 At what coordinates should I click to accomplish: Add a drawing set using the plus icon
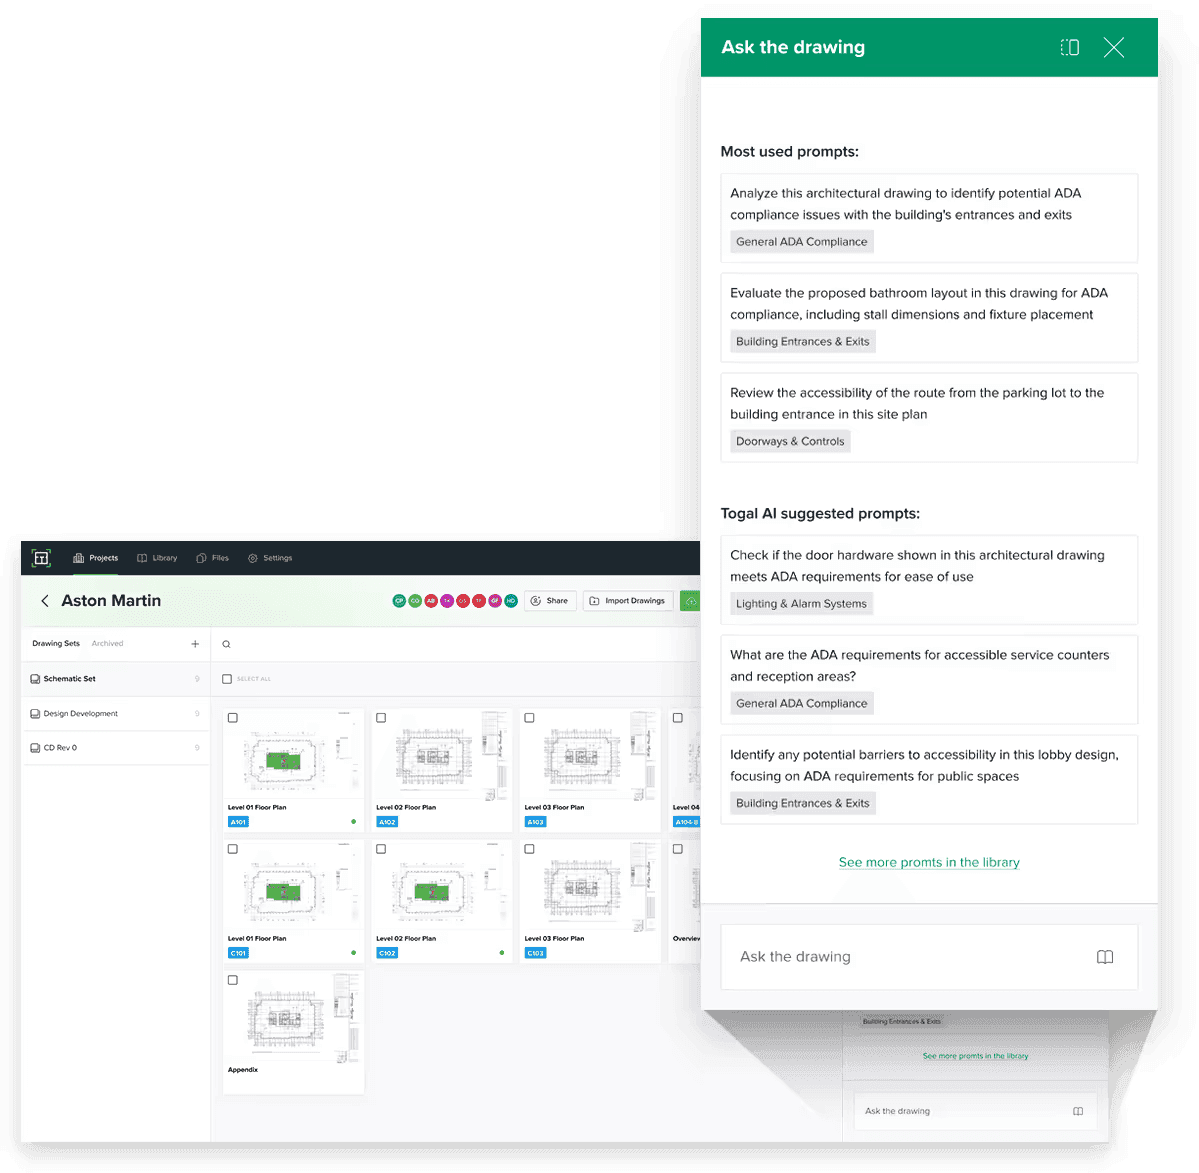click(x=195, y=644)
